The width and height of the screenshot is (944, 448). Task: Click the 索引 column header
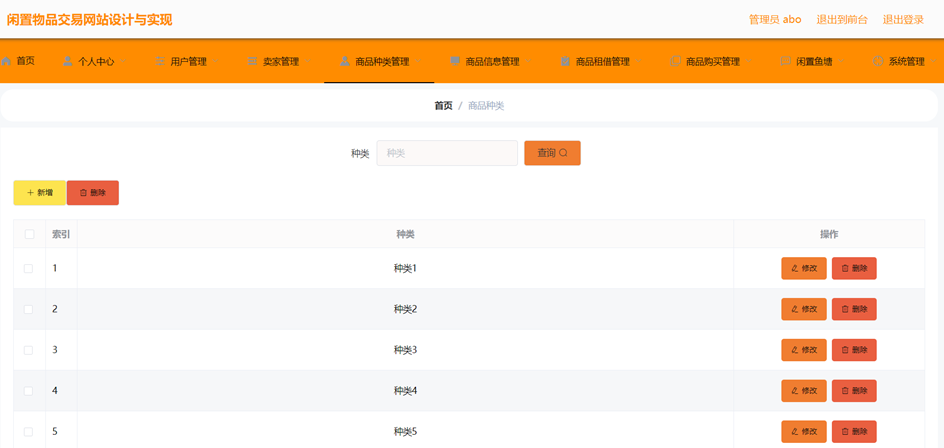tap(61, 234)
